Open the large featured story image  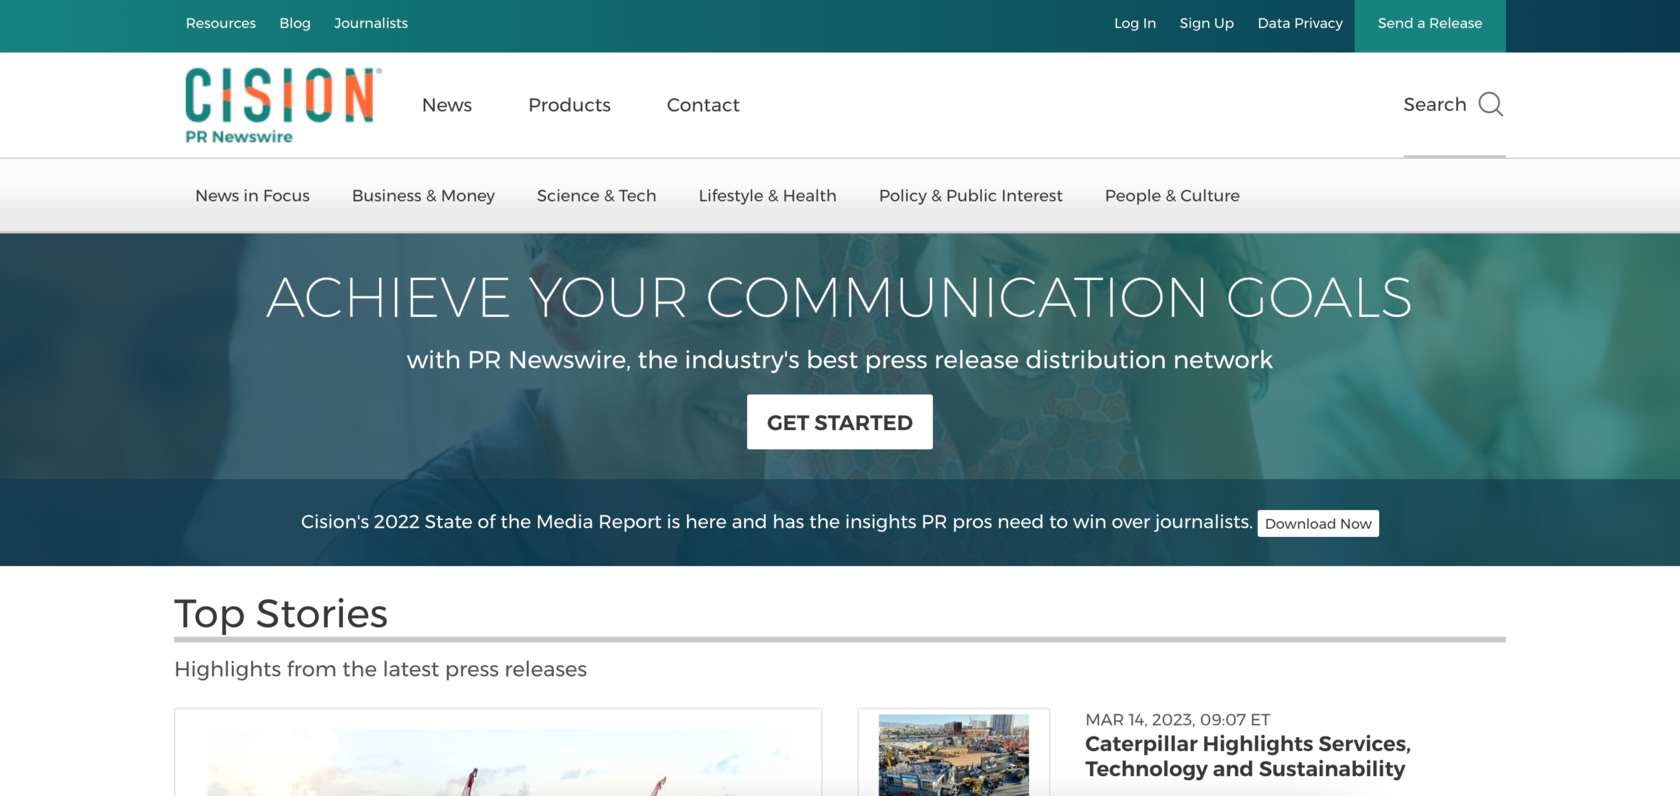coord(498,762)
